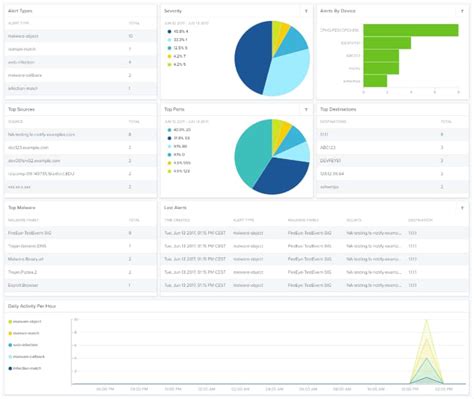Click the large dark blue Severity pie slice
This screenshot has height=399, width=474.
coord(252,58)
